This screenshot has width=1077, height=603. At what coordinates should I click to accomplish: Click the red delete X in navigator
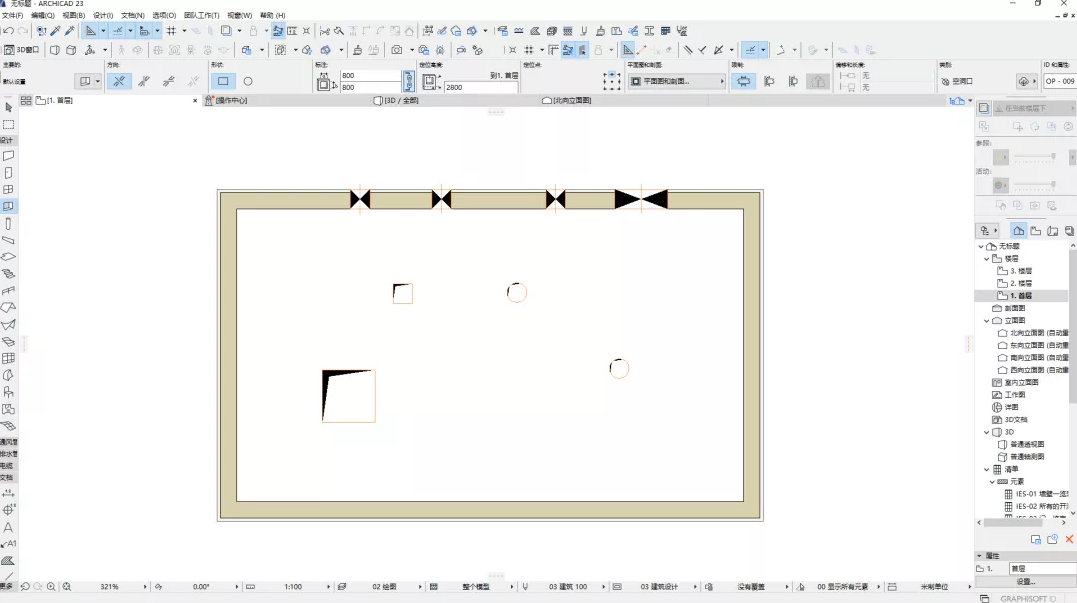click(x=1069, y=539)
